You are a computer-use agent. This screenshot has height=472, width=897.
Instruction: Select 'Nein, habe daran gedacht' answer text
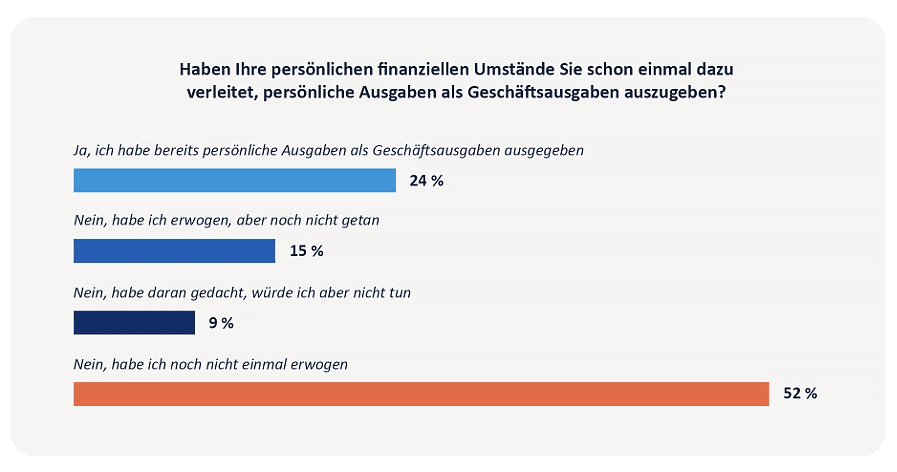click(242, 293)
